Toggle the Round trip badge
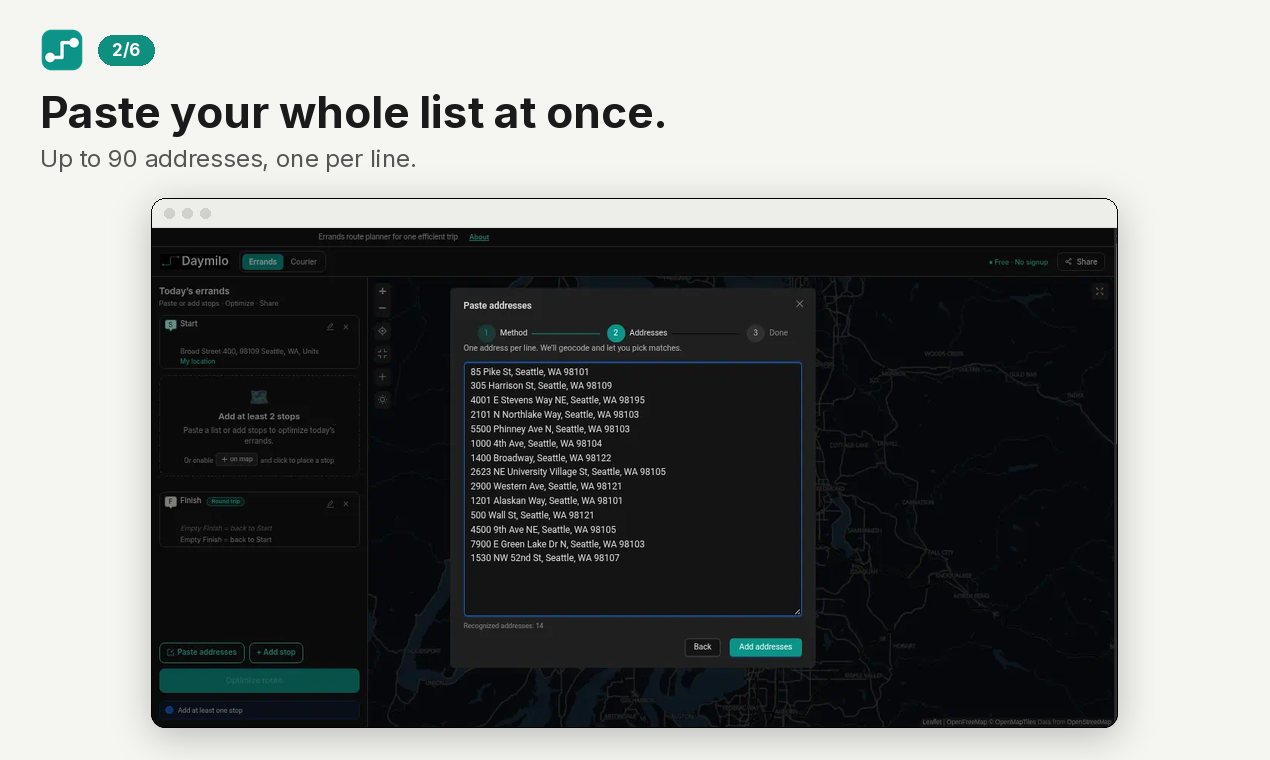This screenshot has height=760, width=1270. (x=226, y=501)
